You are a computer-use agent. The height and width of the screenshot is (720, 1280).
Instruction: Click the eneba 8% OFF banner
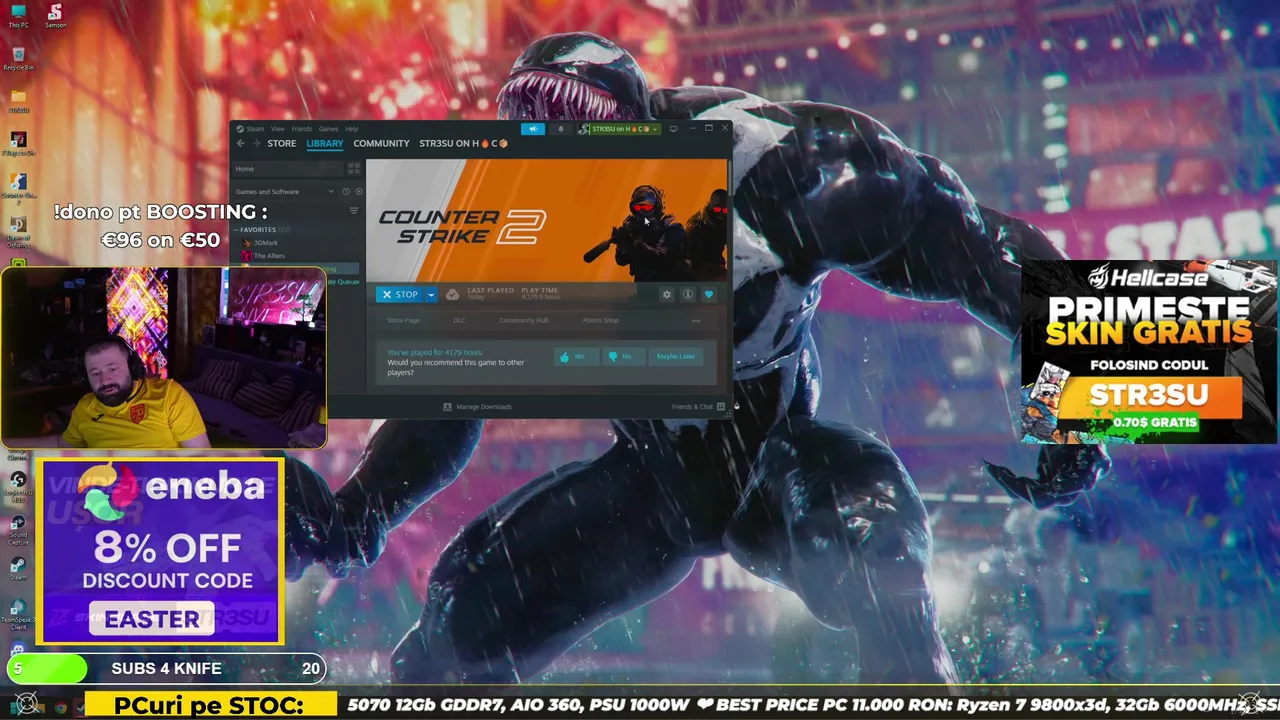pyautogui.click(x=160, y=551)
